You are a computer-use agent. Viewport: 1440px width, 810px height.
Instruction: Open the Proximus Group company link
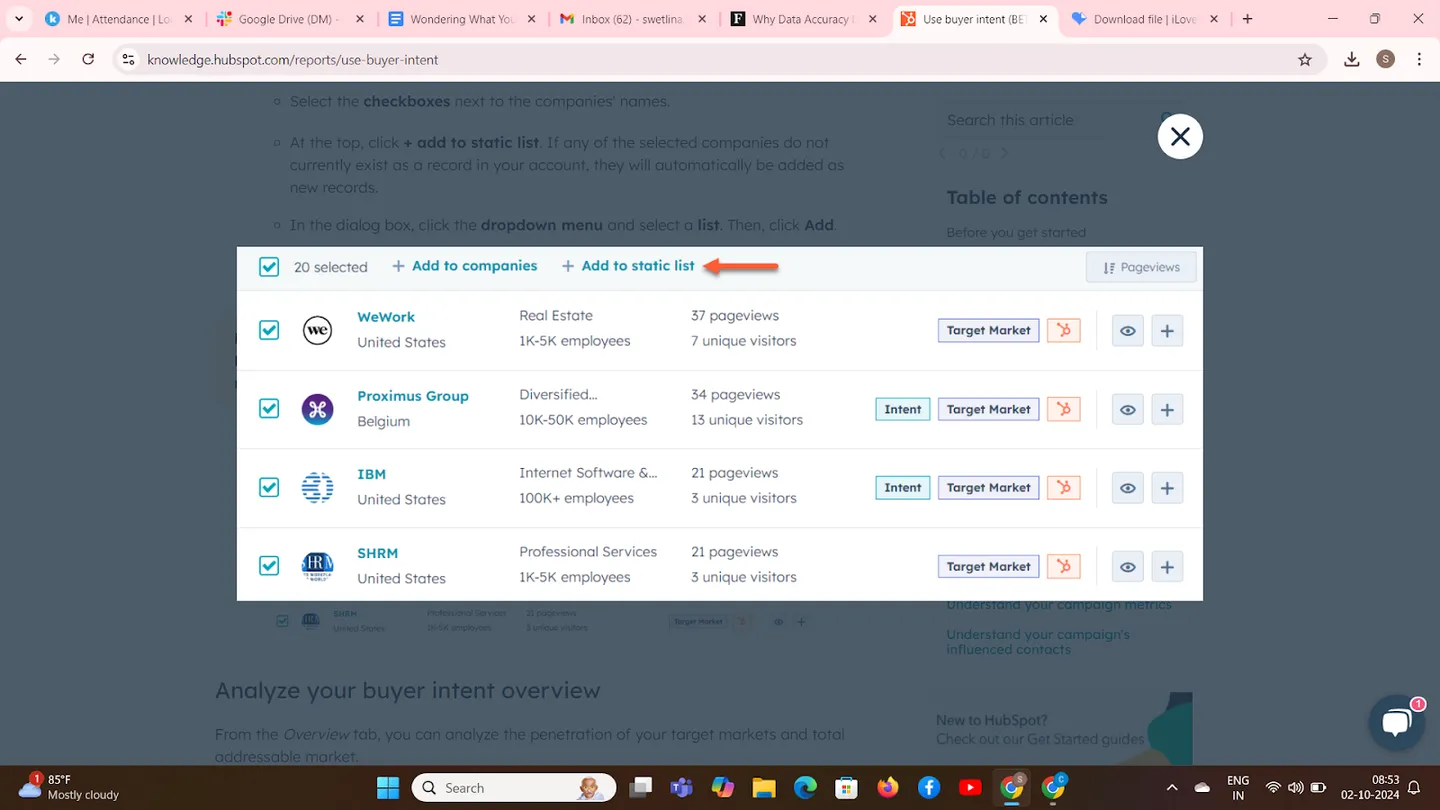pos(413,396)
